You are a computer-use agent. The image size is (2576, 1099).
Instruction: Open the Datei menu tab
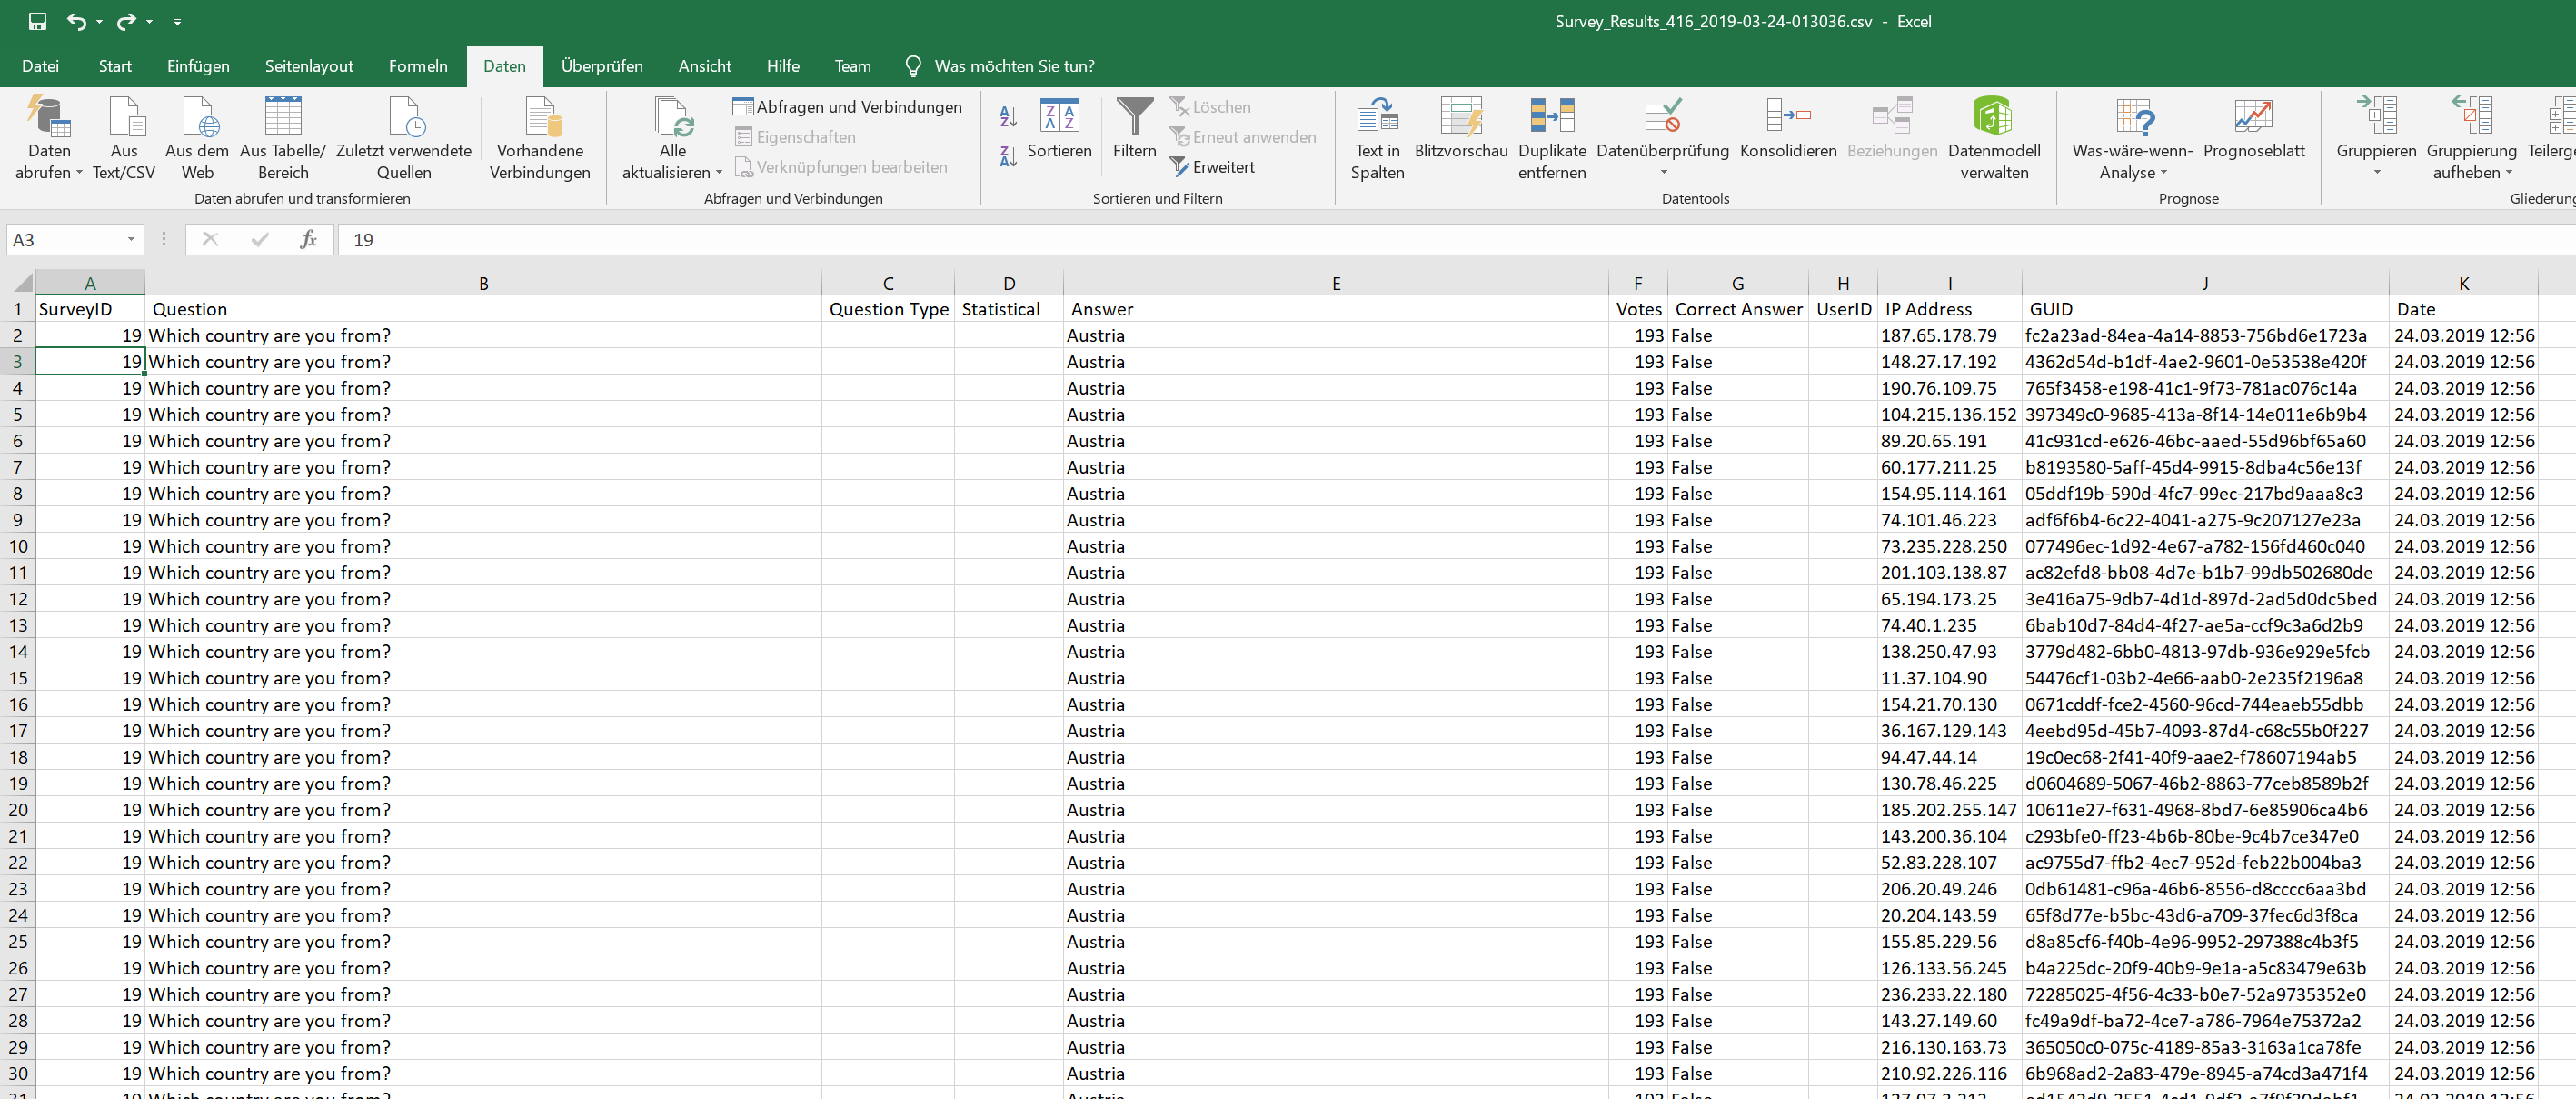pos(40,66)
